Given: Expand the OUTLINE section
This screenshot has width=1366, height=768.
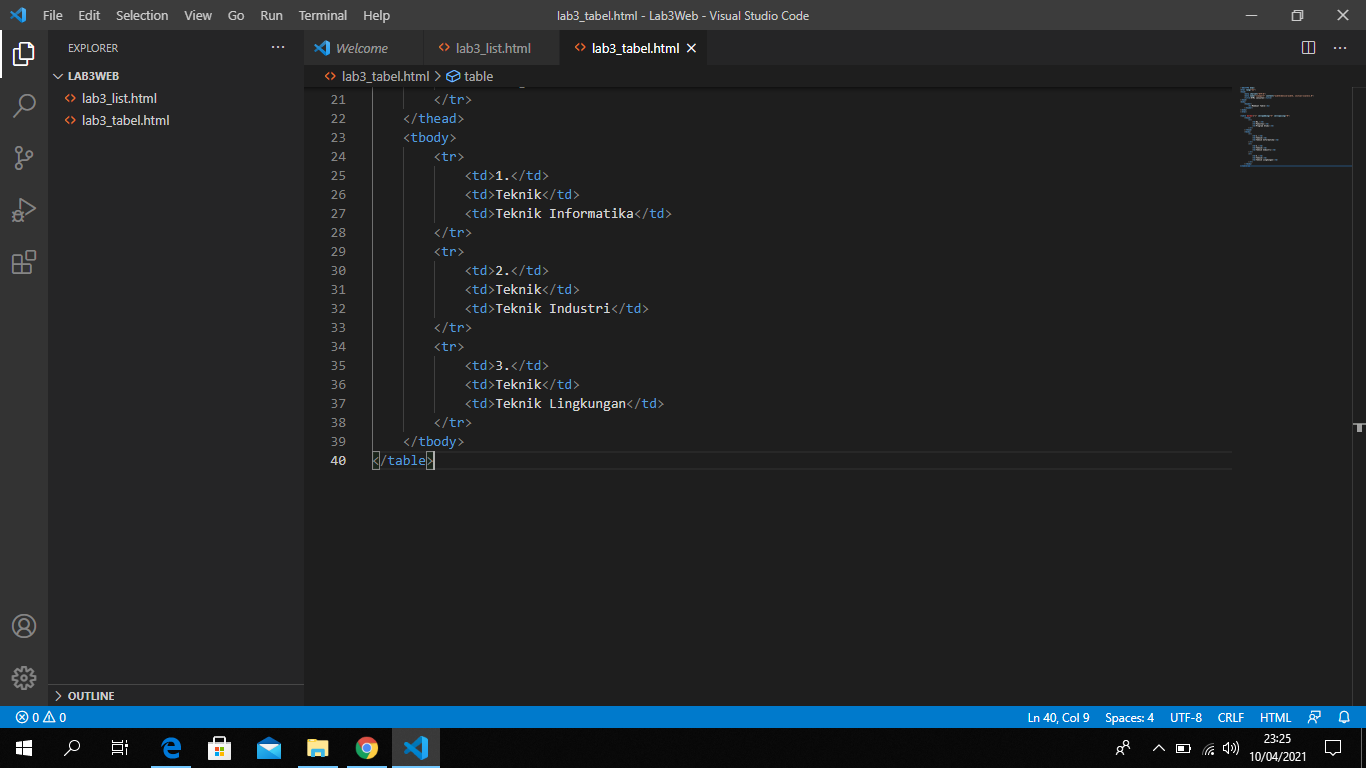Looking at the screenshot, I should 175,695.
